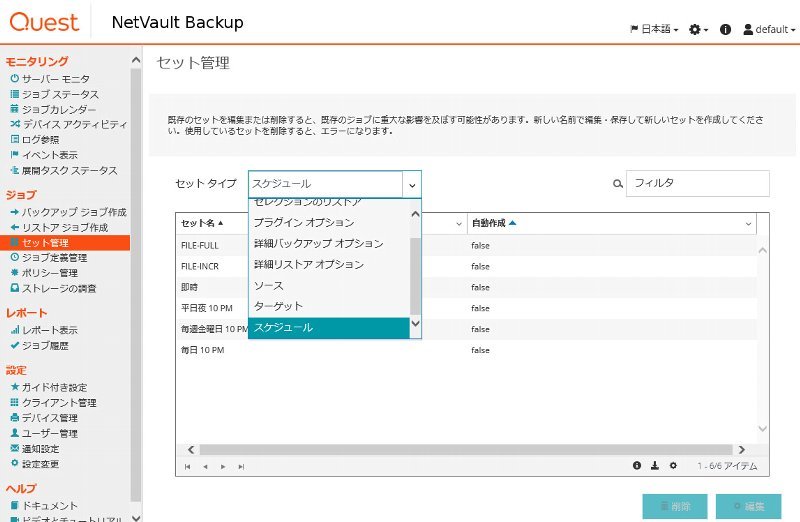The width and height of the screenshot is (800, 522).
Task: Select the FILE-INCR set row
Action: pyautogui.click(x=466, y=266)
